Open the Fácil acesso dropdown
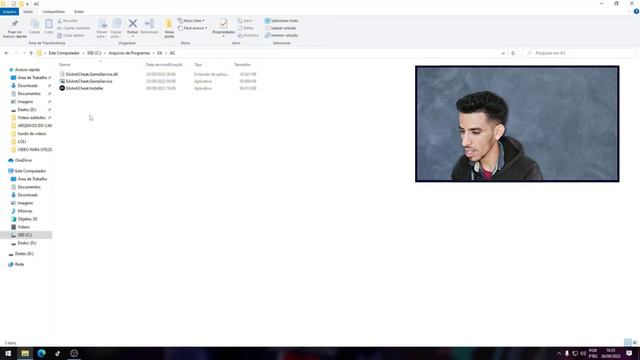 pos(193,28)
